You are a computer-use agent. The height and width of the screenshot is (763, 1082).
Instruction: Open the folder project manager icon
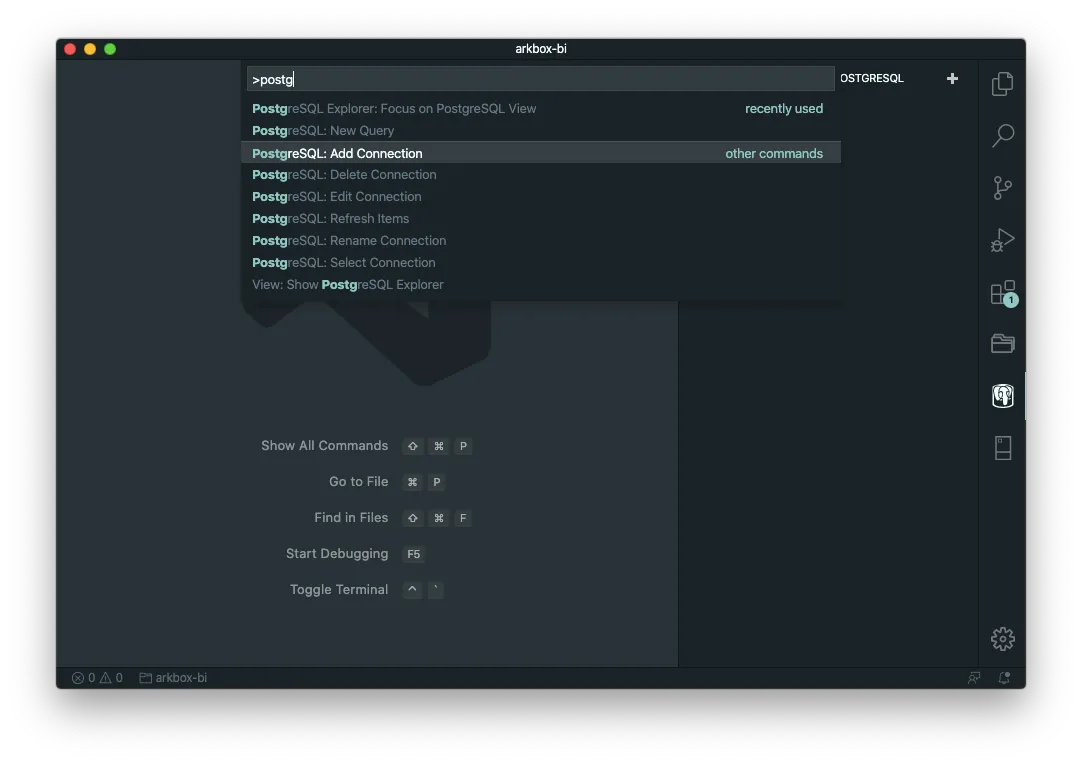pyautogui.click(x=1002, y=343)
